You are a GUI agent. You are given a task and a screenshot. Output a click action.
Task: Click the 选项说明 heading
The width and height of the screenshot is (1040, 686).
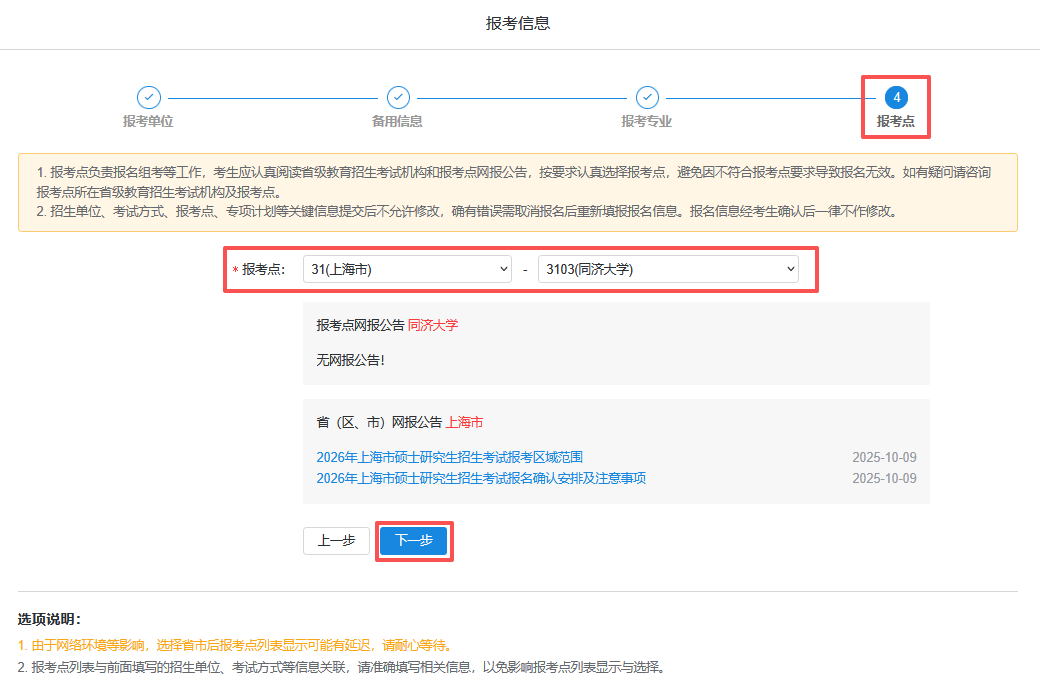(x=49, y=620)
